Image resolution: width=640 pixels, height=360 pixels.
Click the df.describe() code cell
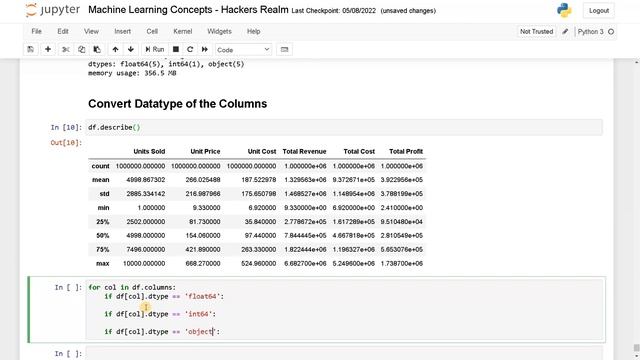344,127
